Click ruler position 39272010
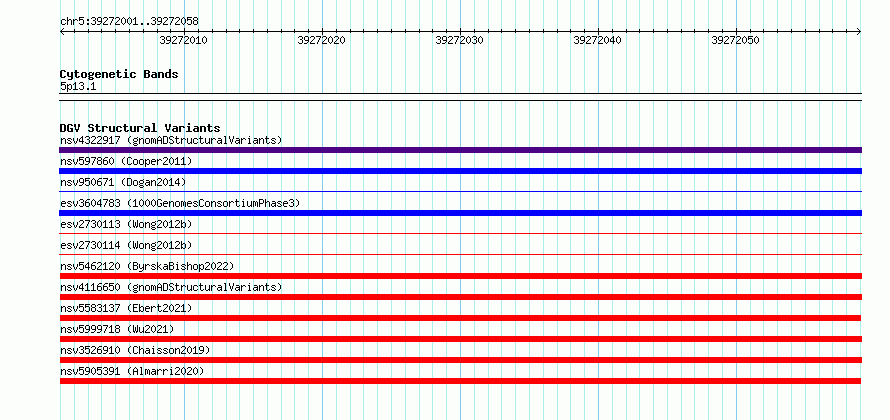The image size is (890, 420). [184, 40]
